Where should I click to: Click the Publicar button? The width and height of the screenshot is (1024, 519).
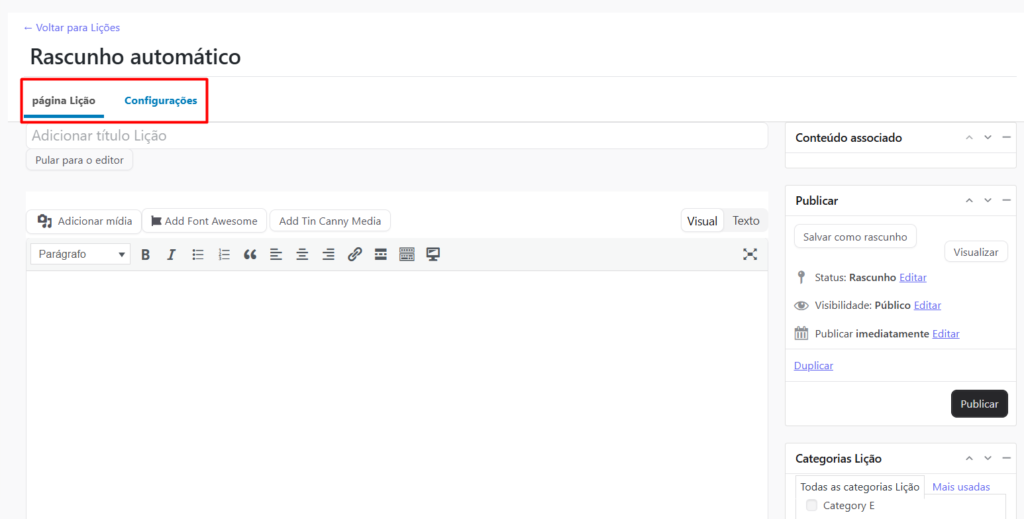(x=979, y=404)
